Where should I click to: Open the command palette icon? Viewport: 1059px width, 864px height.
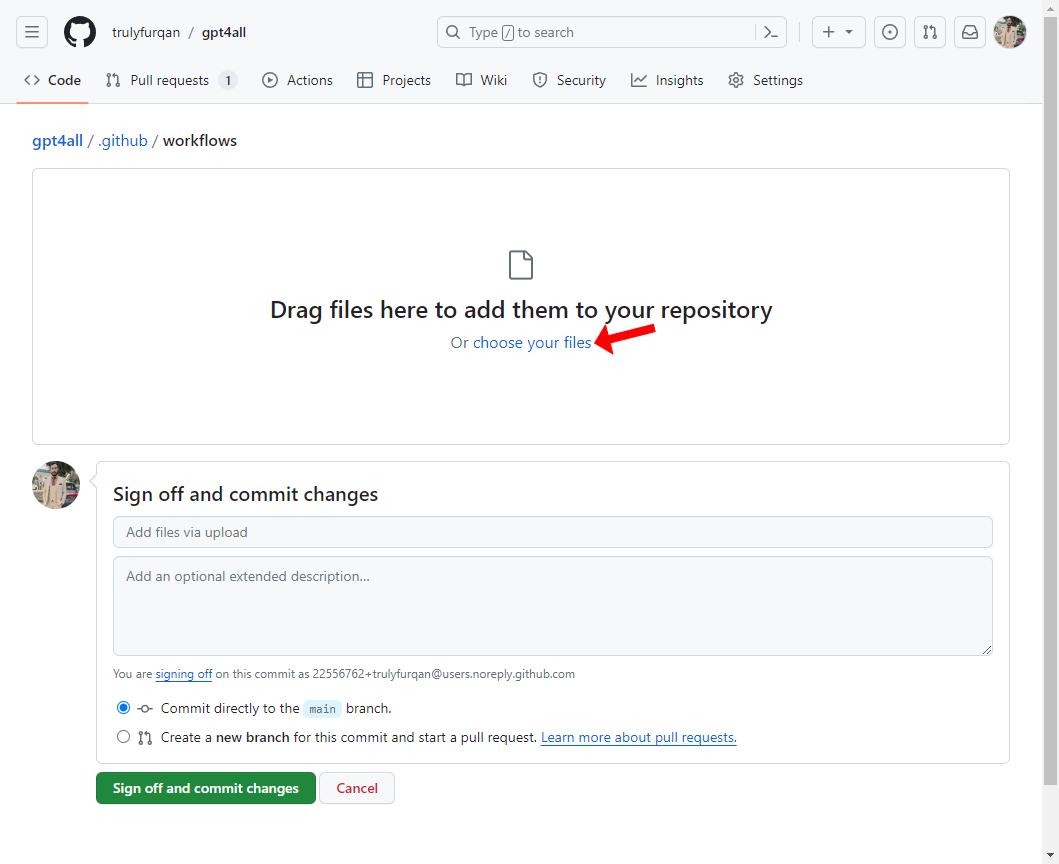770,32
